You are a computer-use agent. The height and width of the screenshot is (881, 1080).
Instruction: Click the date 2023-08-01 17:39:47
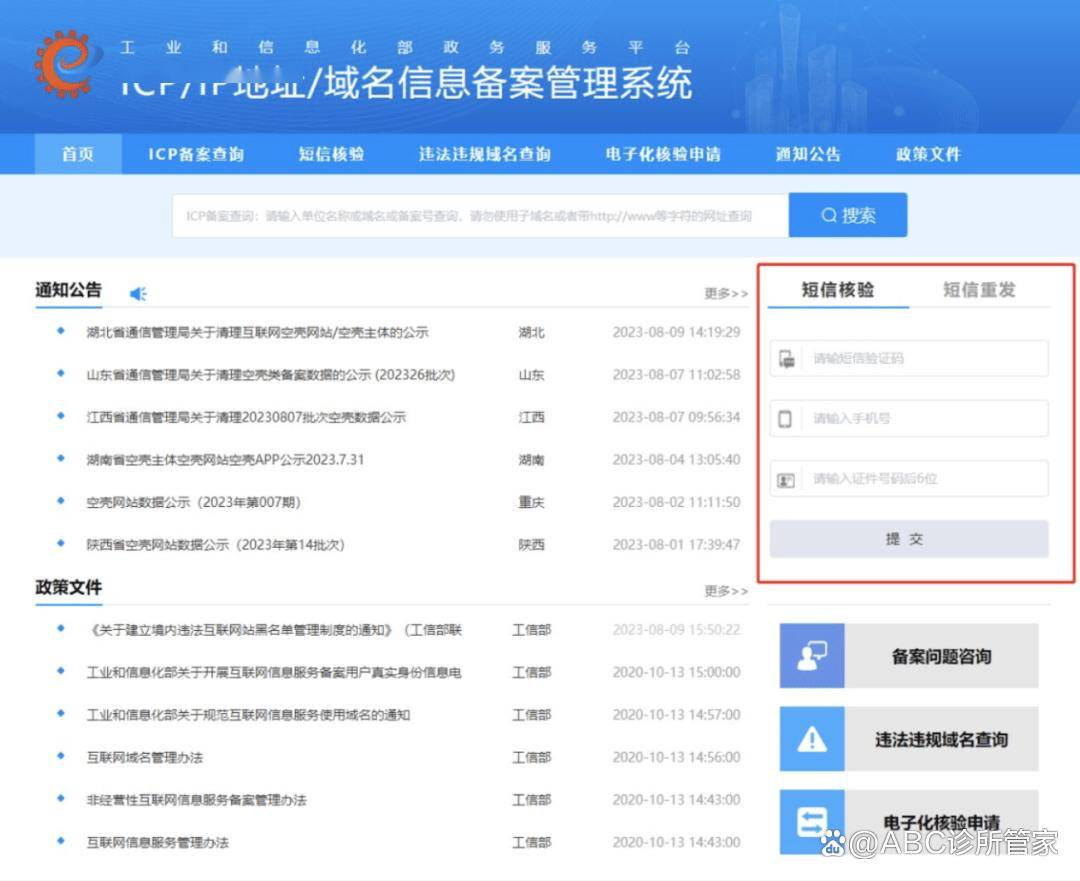click(676, 545)
